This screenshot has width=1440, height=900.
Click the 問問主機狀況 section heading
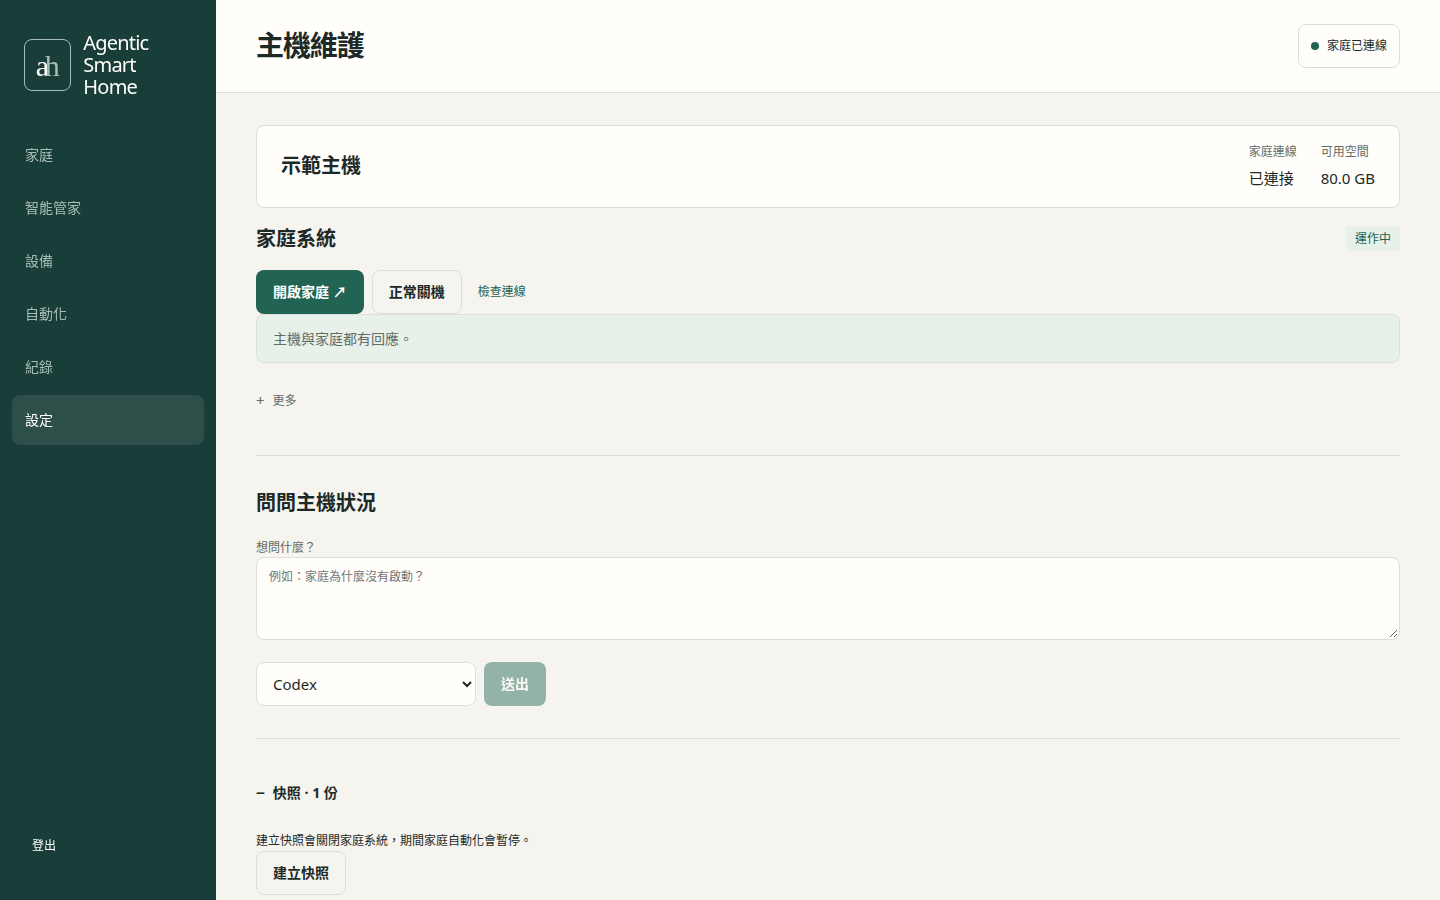tap(316, 503)
